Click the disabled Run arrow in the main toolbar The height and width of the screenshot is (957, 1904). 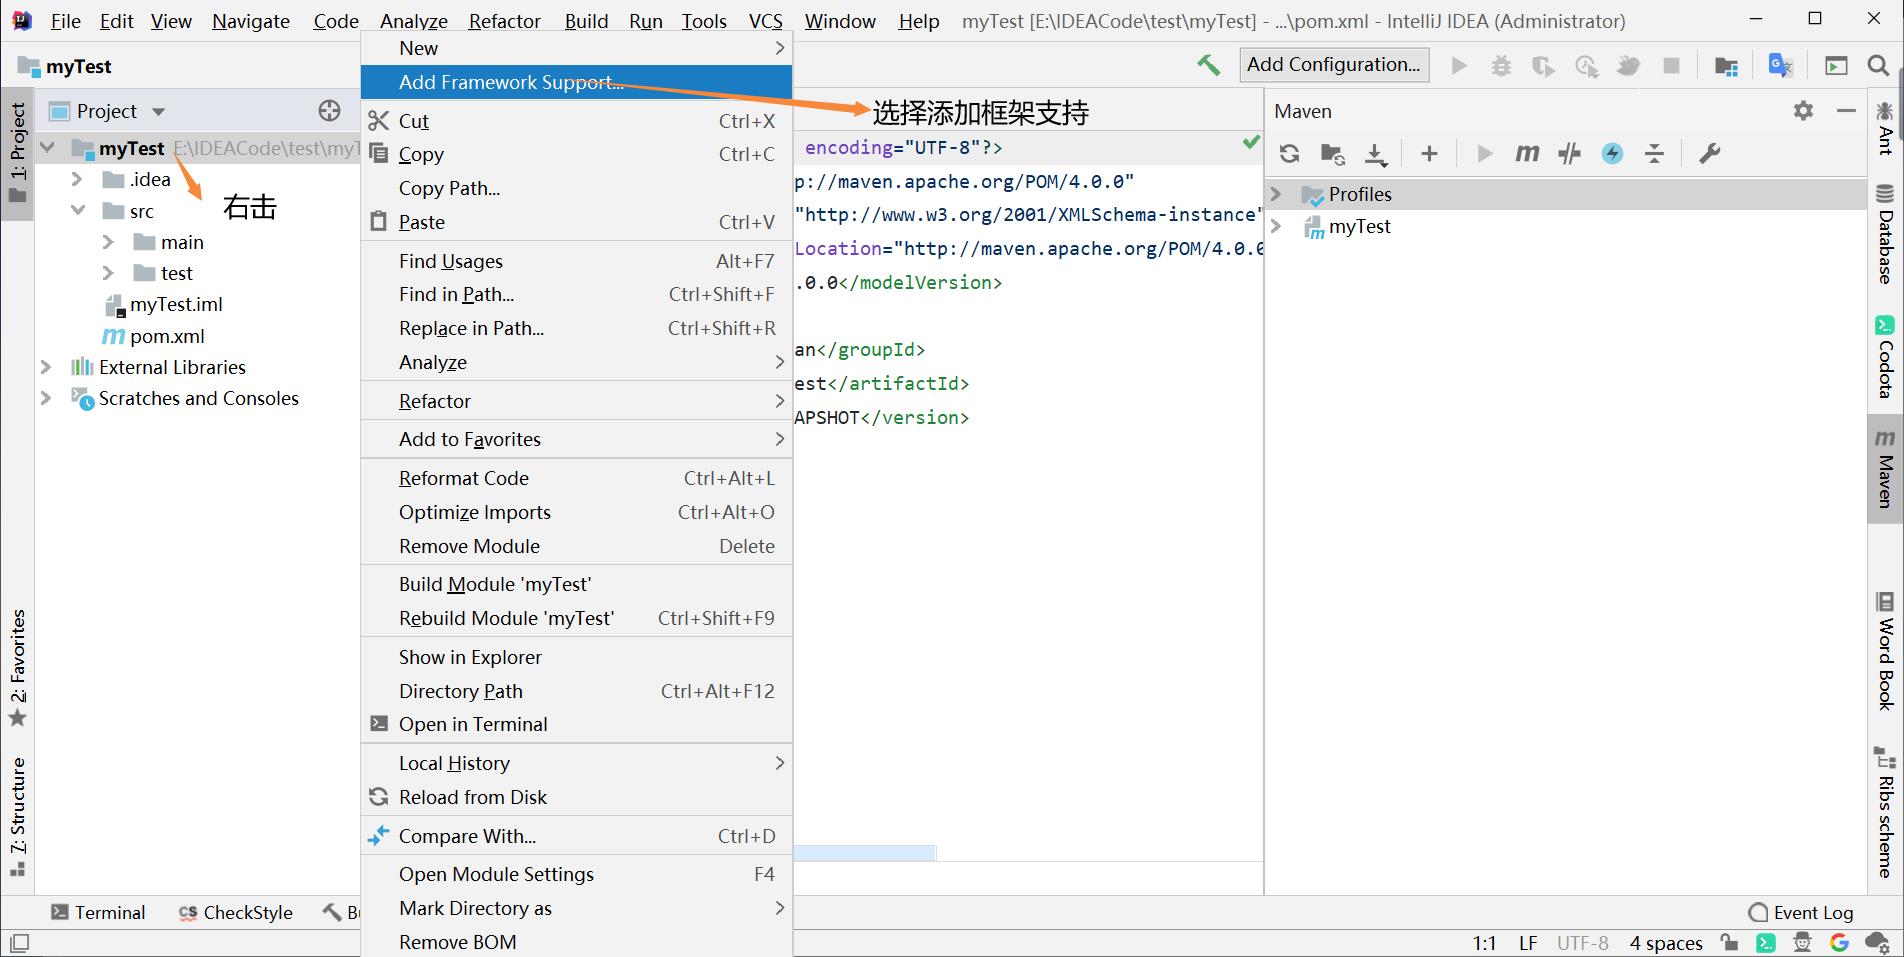pyautogui.click(x=1459, y=66)
